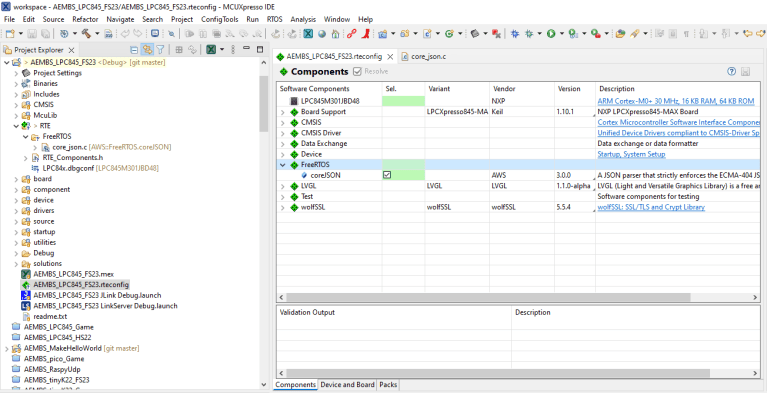Open the Refactor menu

coord(85,20)
